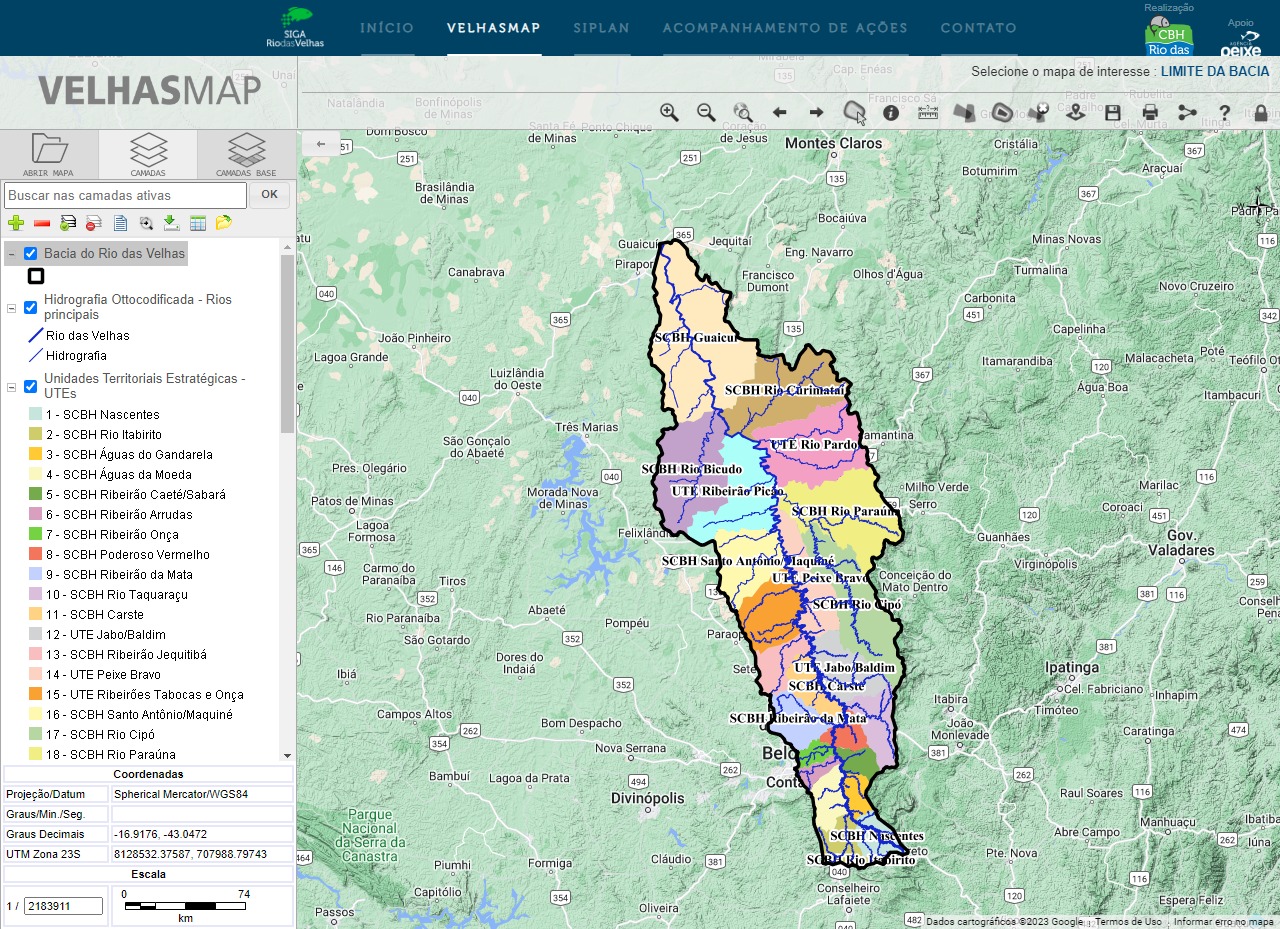Click the feature info identify tool
Image resolution: width=1280 pixels, height=929 pixels.
[891, 113]
